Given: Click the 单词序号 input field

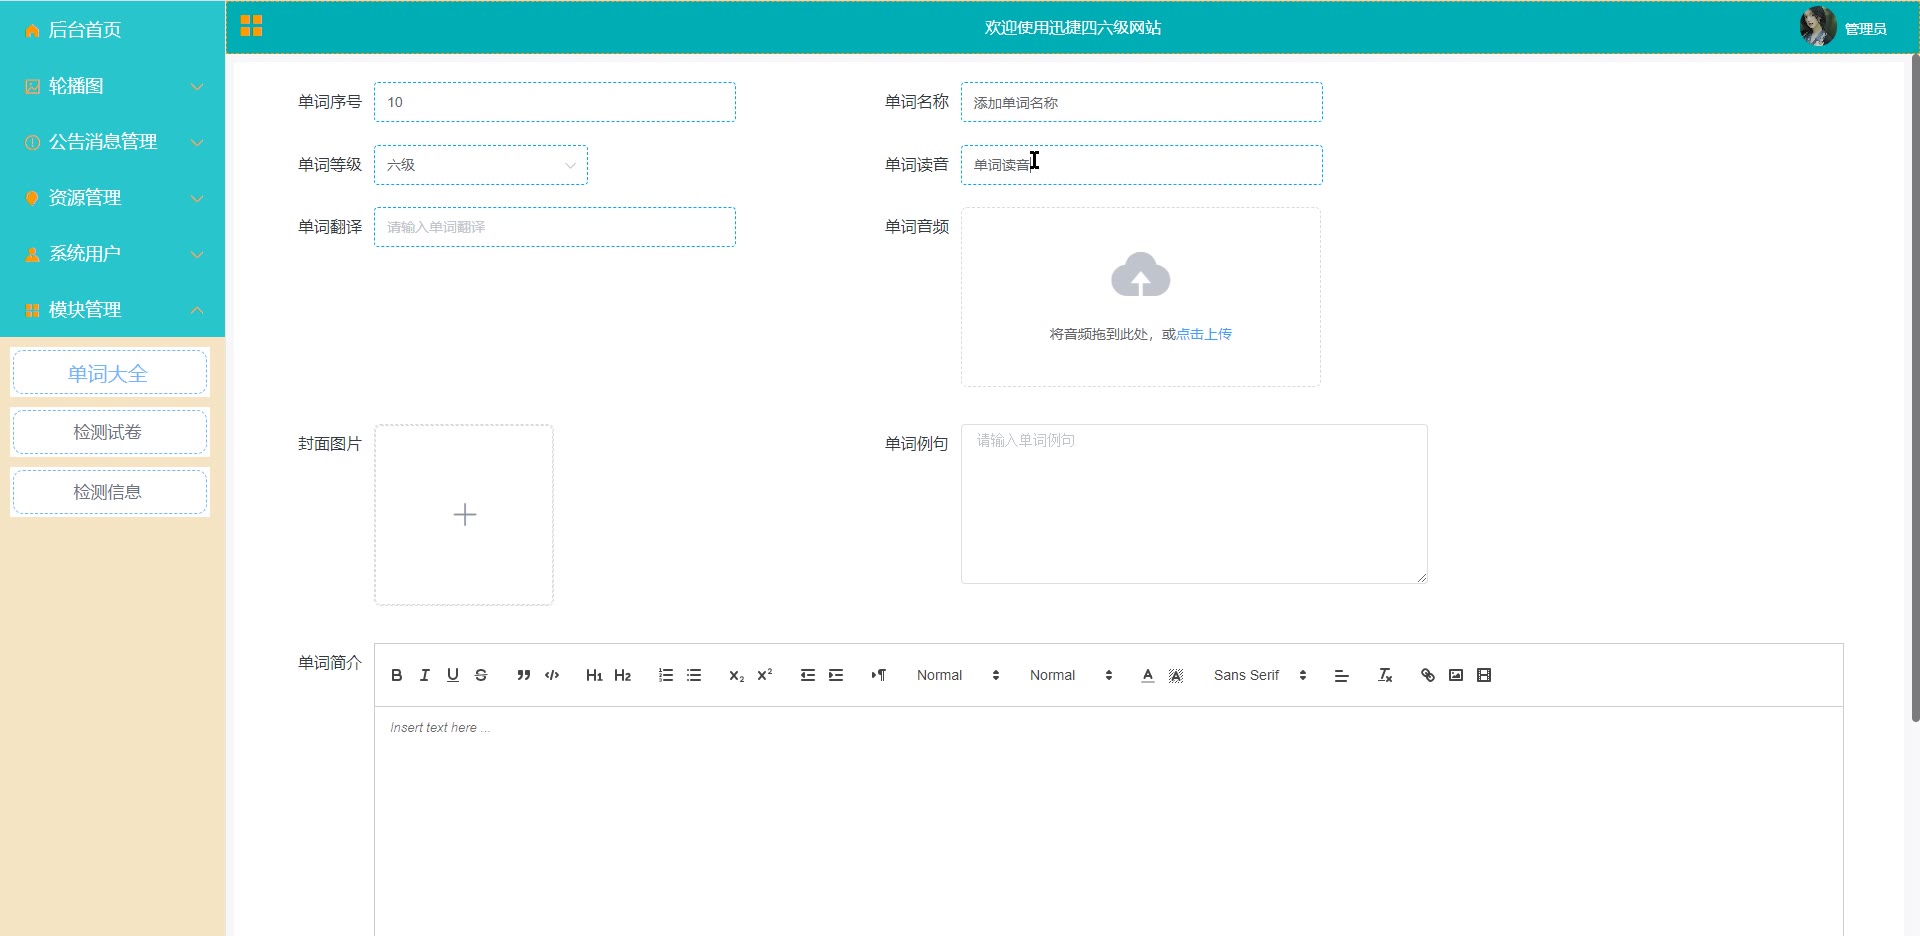Looking at the screenshot, I should click(x=555, y=102).
